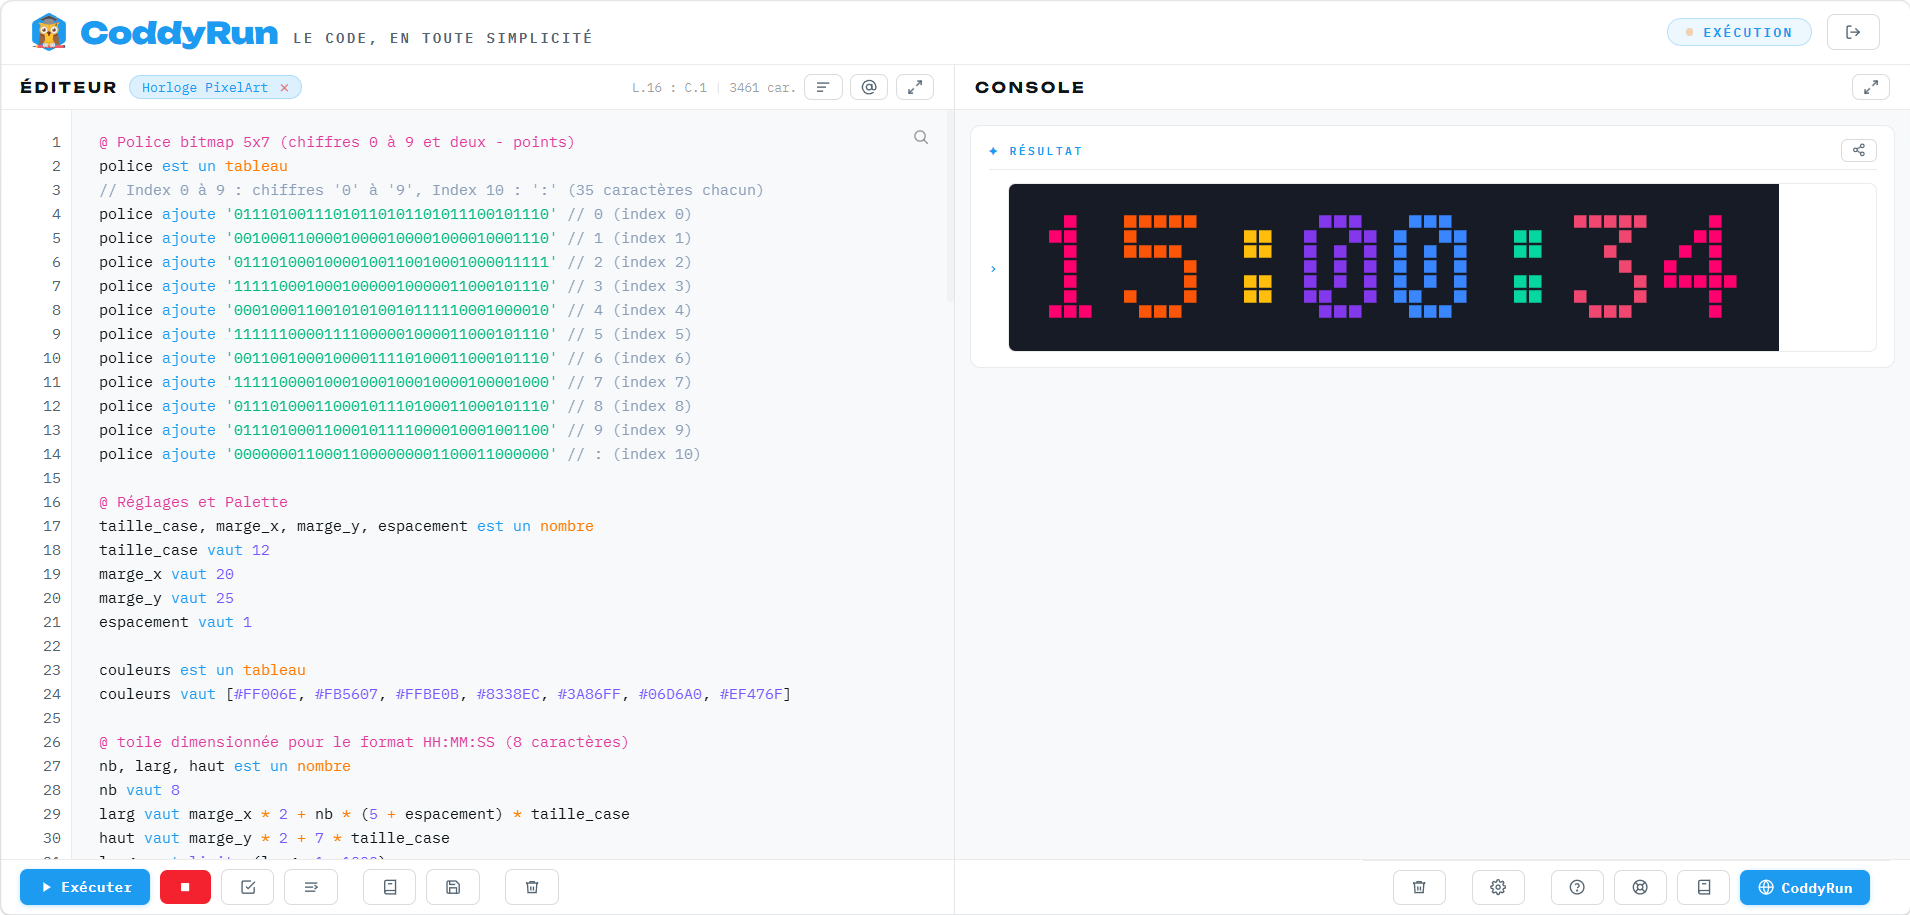Viewport: 1910px width, 915px height.
Task: Click line number 16 in the gutter
Action: tap(52, 502)
